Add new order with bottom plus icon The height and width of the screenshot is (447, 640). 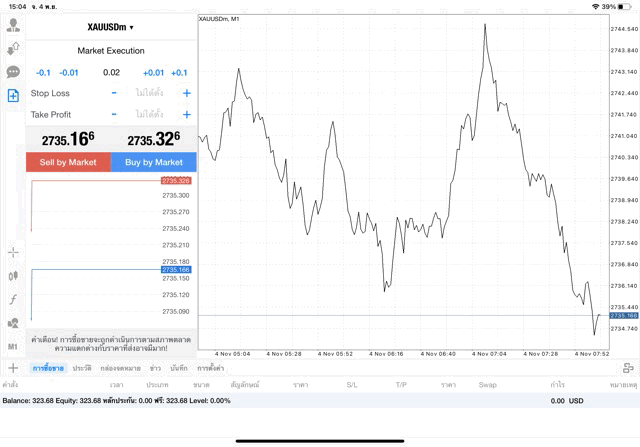pos(13,368)
